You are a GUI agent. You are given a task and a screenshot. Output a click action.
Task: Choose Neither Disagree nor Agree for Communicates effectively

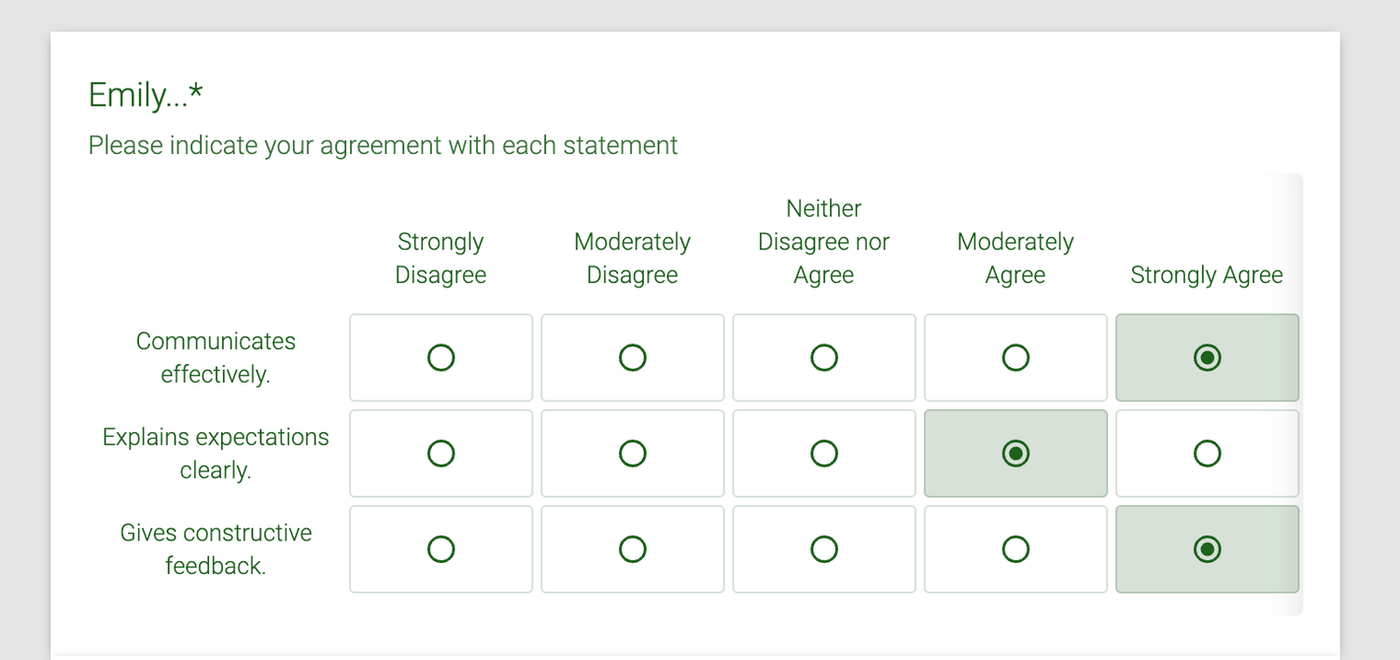click(x=824, y=357)
